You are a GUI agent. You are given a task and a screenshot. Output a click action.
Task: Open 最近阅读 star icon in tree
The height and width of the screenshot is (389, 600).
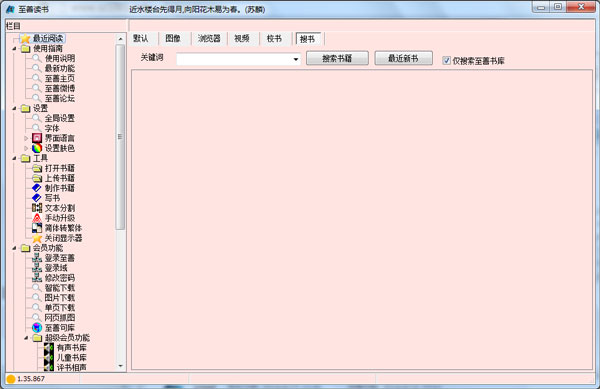pos(25,38)
